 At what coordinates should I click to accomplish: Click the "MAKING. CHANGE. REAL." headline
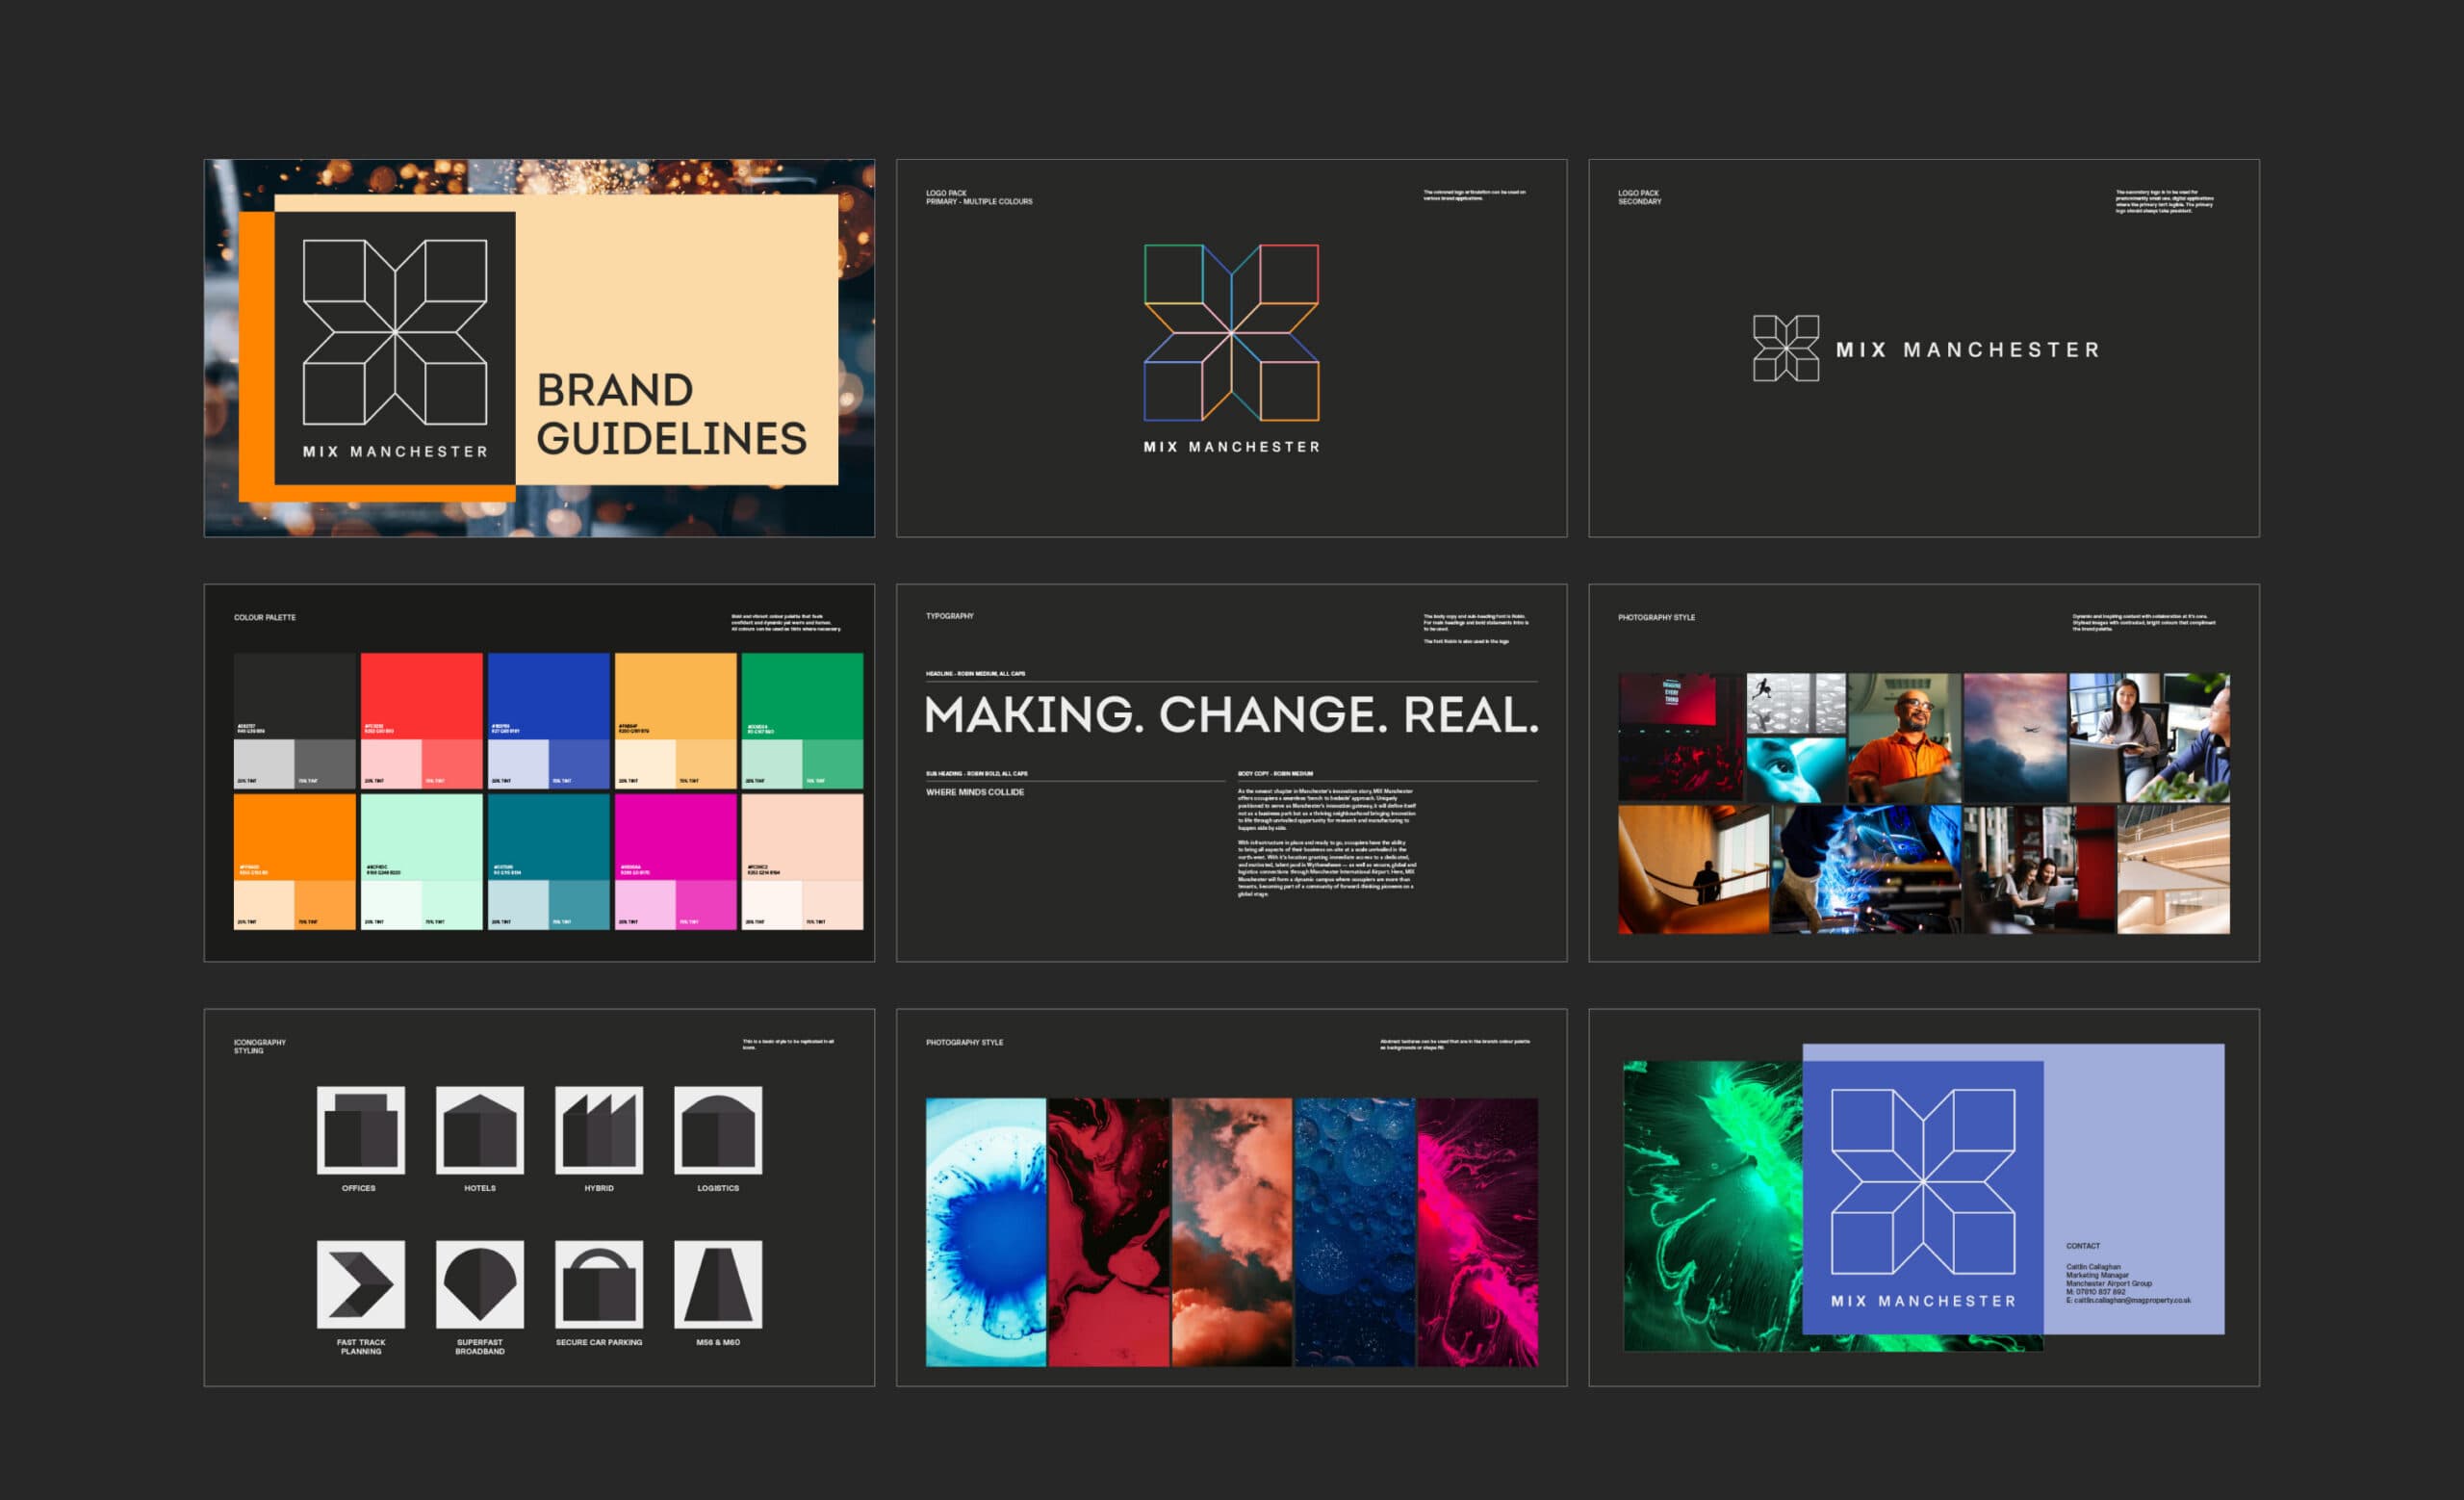click(x=1231, y=714)
